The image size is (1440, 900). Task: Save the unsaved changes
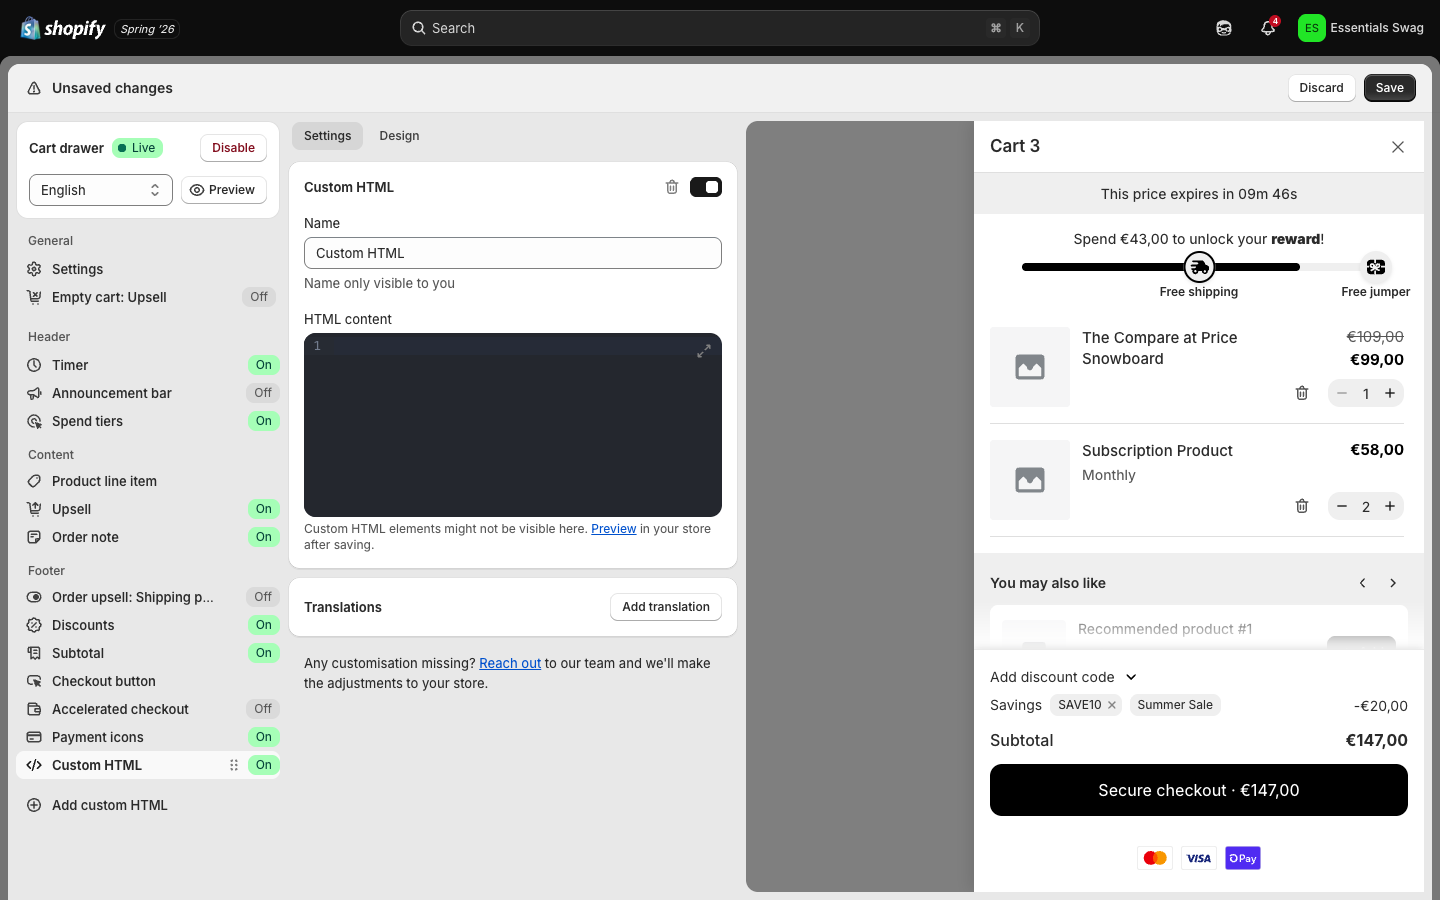pos(1390,88)
